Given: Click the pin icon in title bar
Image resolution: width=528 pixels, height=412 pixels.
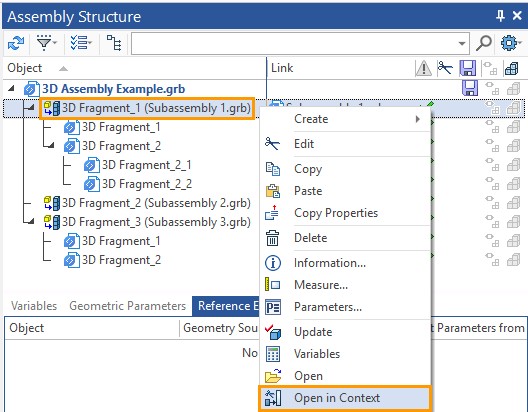Looking at the screenshot, I should click(500, 15).
